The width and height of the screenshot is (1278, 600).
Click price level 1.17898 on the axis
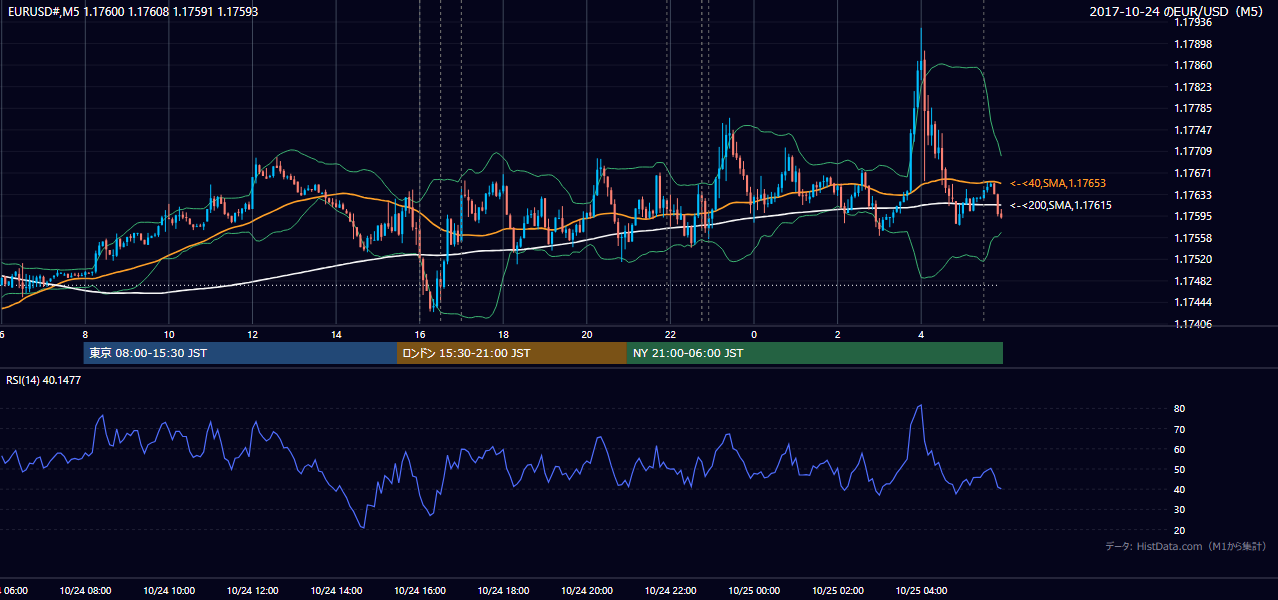tap(1193, 44)
